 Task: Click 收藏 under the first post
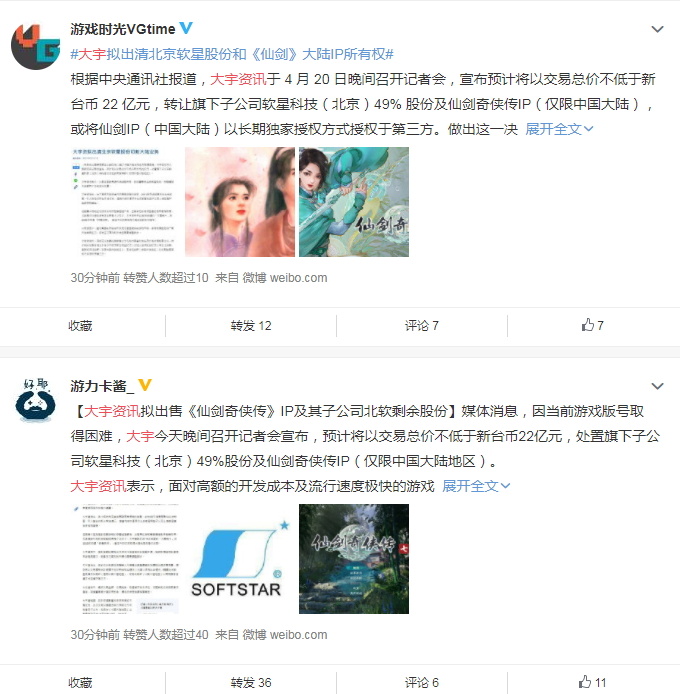coord(80,325)
